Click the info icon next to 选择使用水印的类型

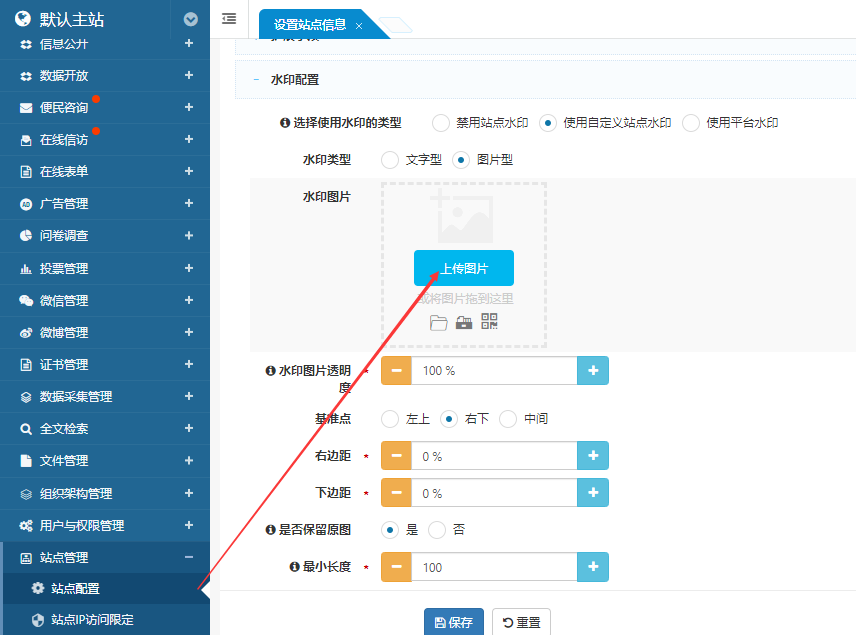(x=285, y=123)
